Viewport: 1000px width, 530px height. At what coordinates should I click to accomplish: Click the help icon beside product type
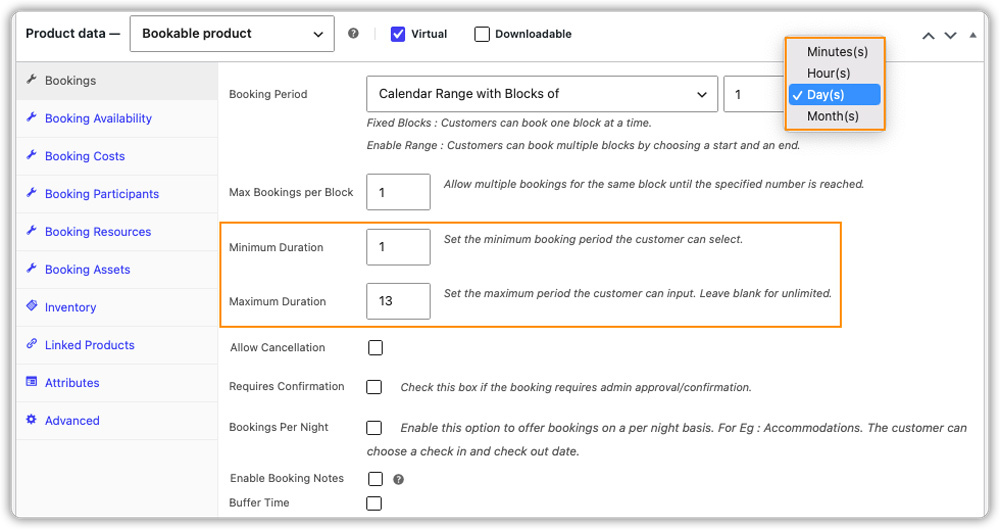(353, 33)
